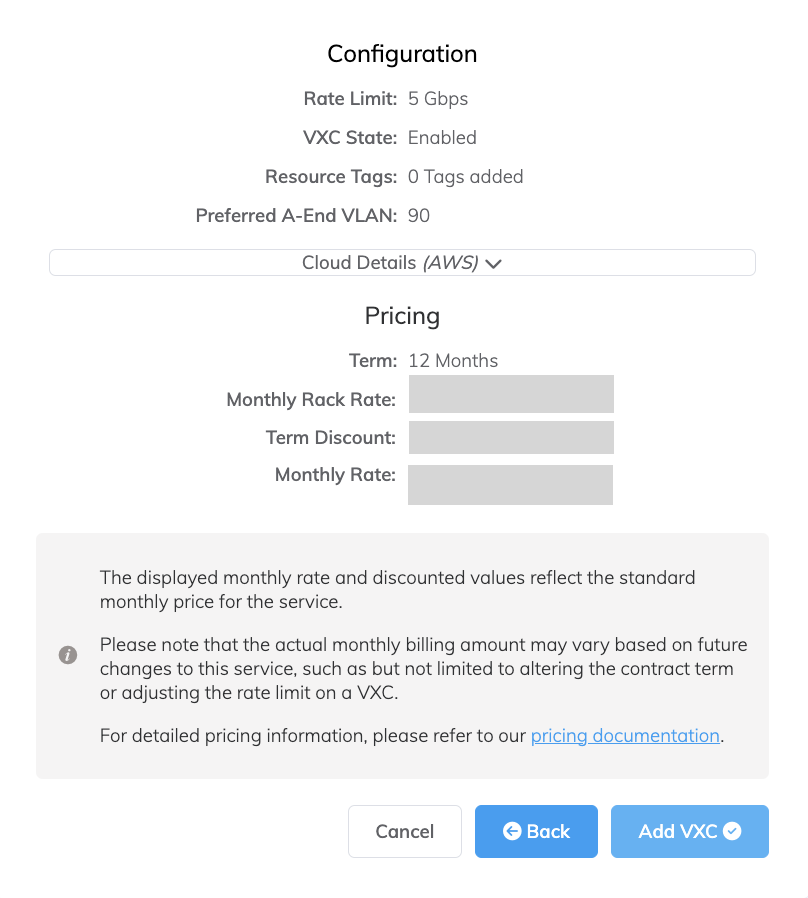Click the Preferred A-End VLAN value 90

(x=419, y=215)
